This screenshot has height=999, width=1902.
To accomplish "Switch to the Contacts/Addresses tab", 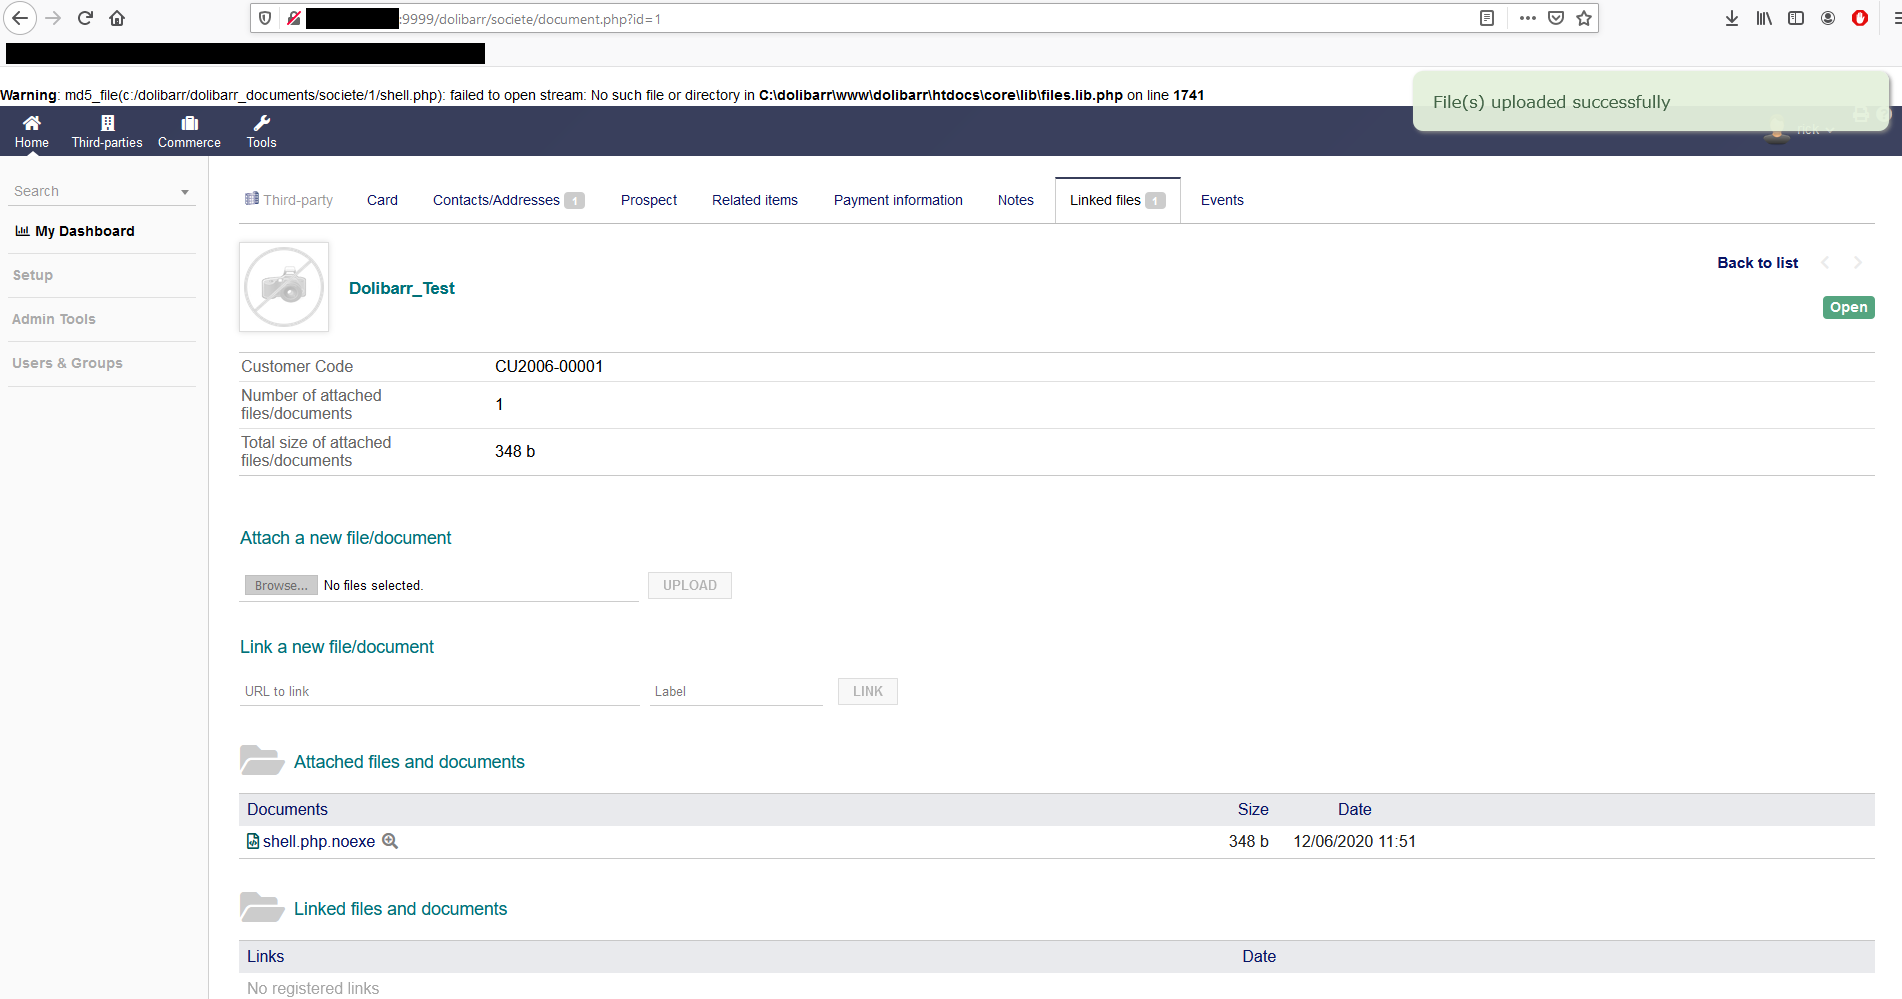I will (x=508, y=200).
